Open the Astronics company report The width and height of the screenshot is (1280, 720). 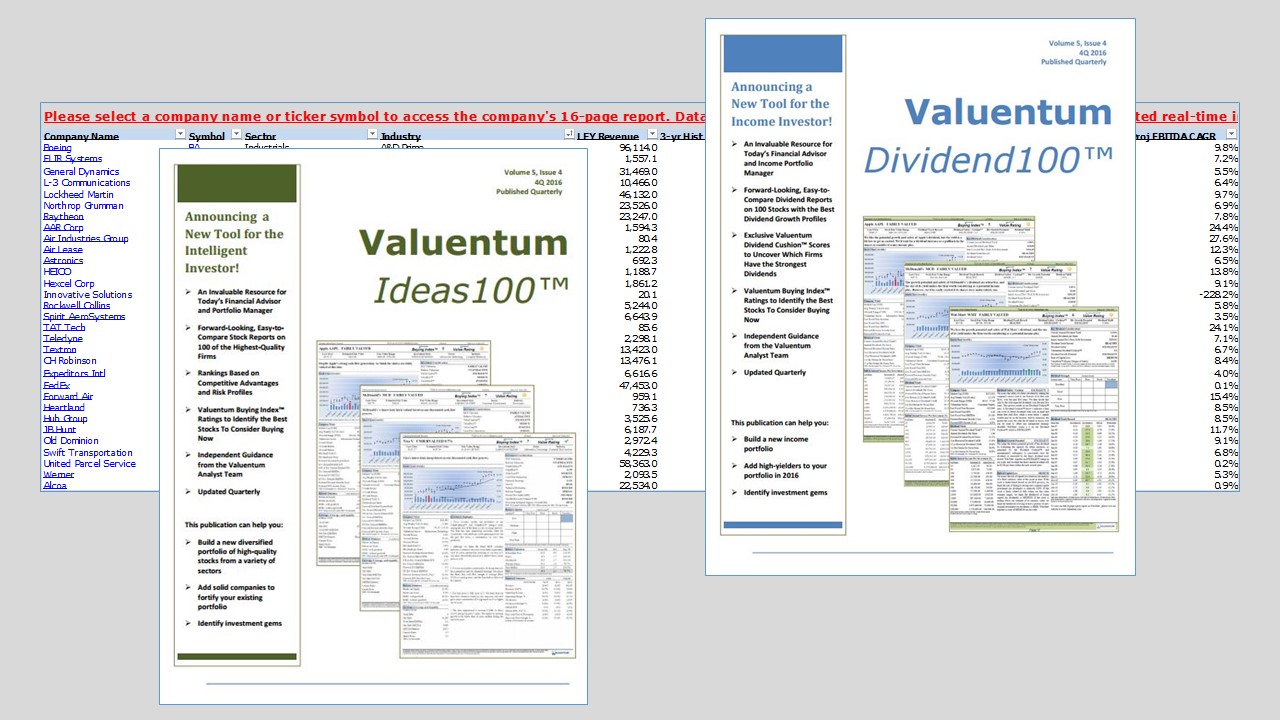pos(63,260)
